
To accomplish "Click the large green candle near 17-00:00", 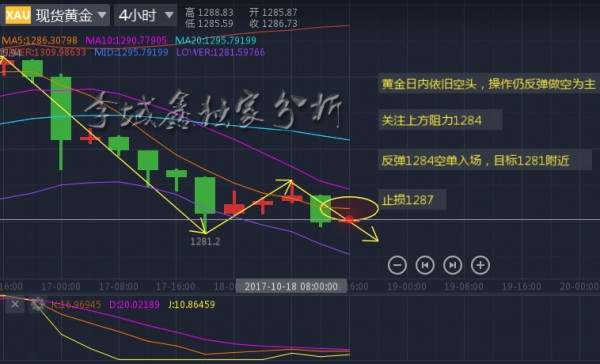I will pos(61,108).
